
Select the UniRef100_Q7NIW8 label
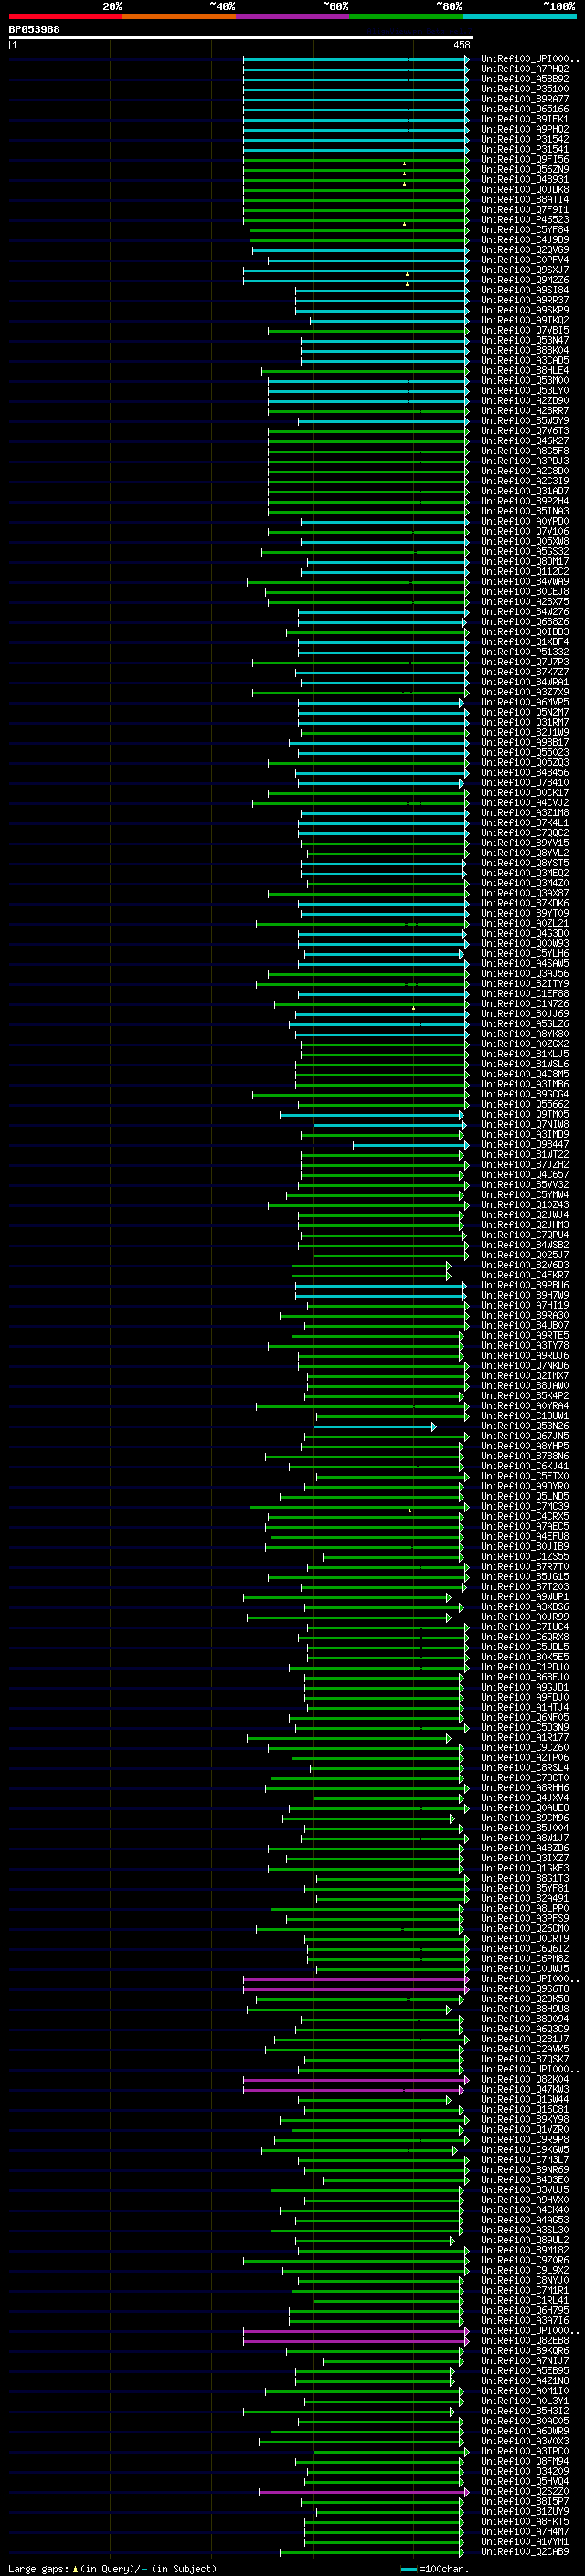524,1124
